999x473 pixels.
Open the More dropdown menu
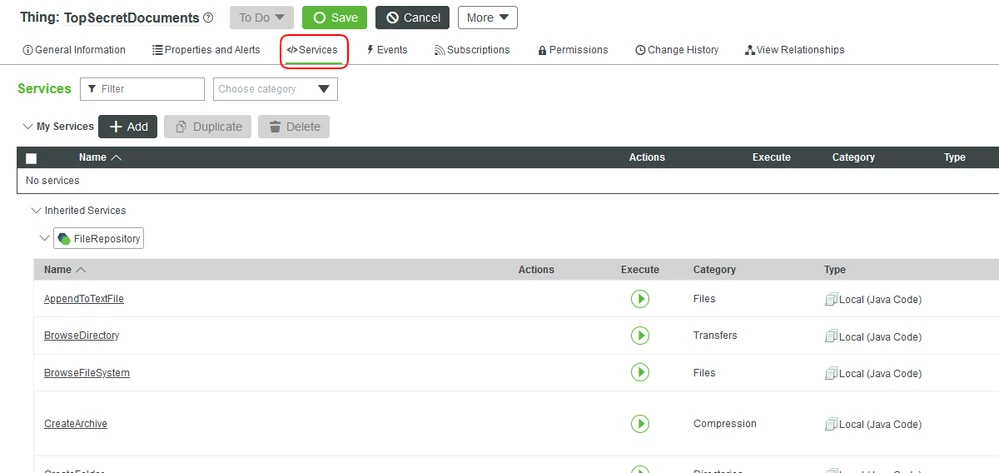pyautogui.click(x=487, y=18)
